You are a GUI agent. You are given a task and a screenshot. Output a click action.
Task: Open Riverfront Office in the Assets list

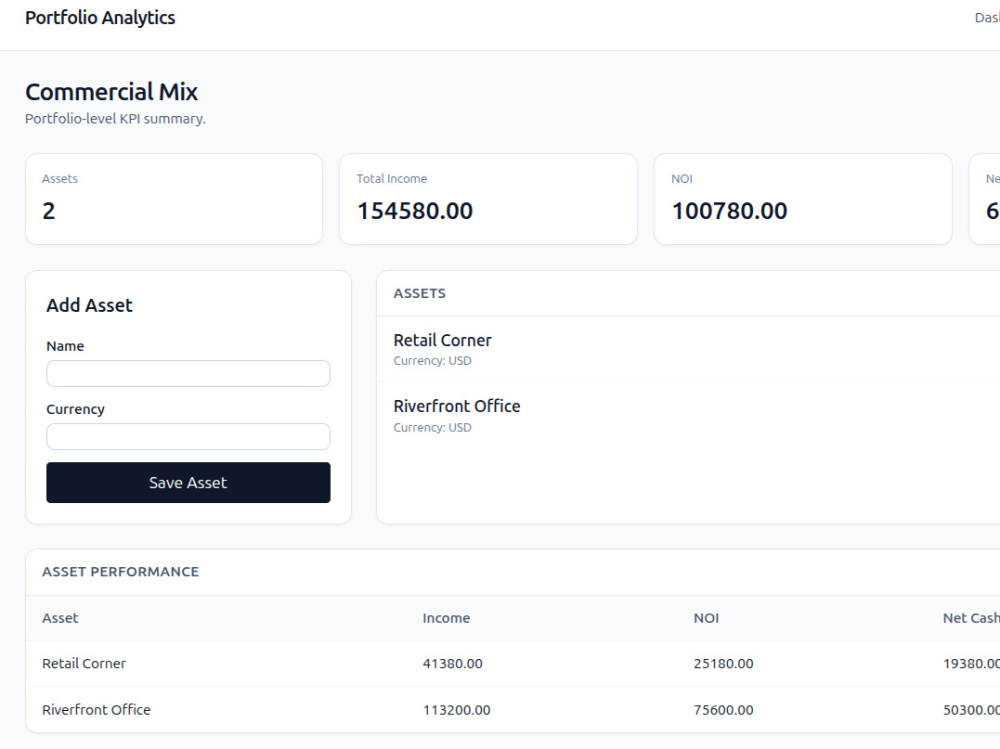point(457,406)
